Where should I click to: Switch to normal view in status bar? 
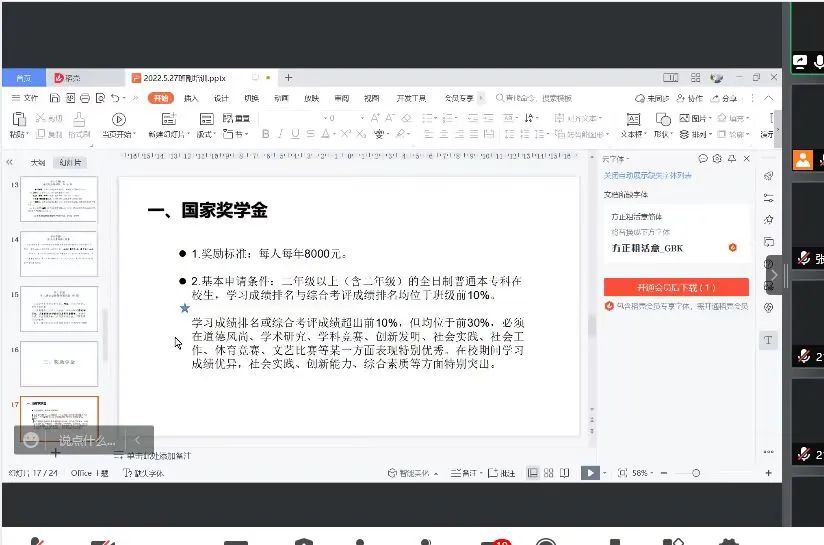tap(533, 473)
